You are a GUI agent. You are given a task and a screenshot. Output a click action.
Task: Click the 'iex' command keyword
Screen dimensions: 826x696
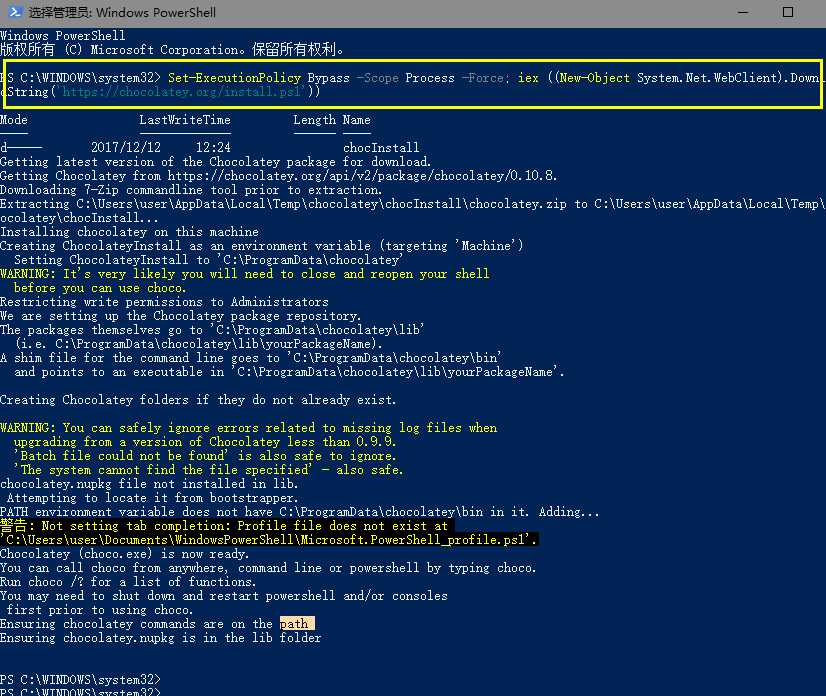(x=528, y=78)
